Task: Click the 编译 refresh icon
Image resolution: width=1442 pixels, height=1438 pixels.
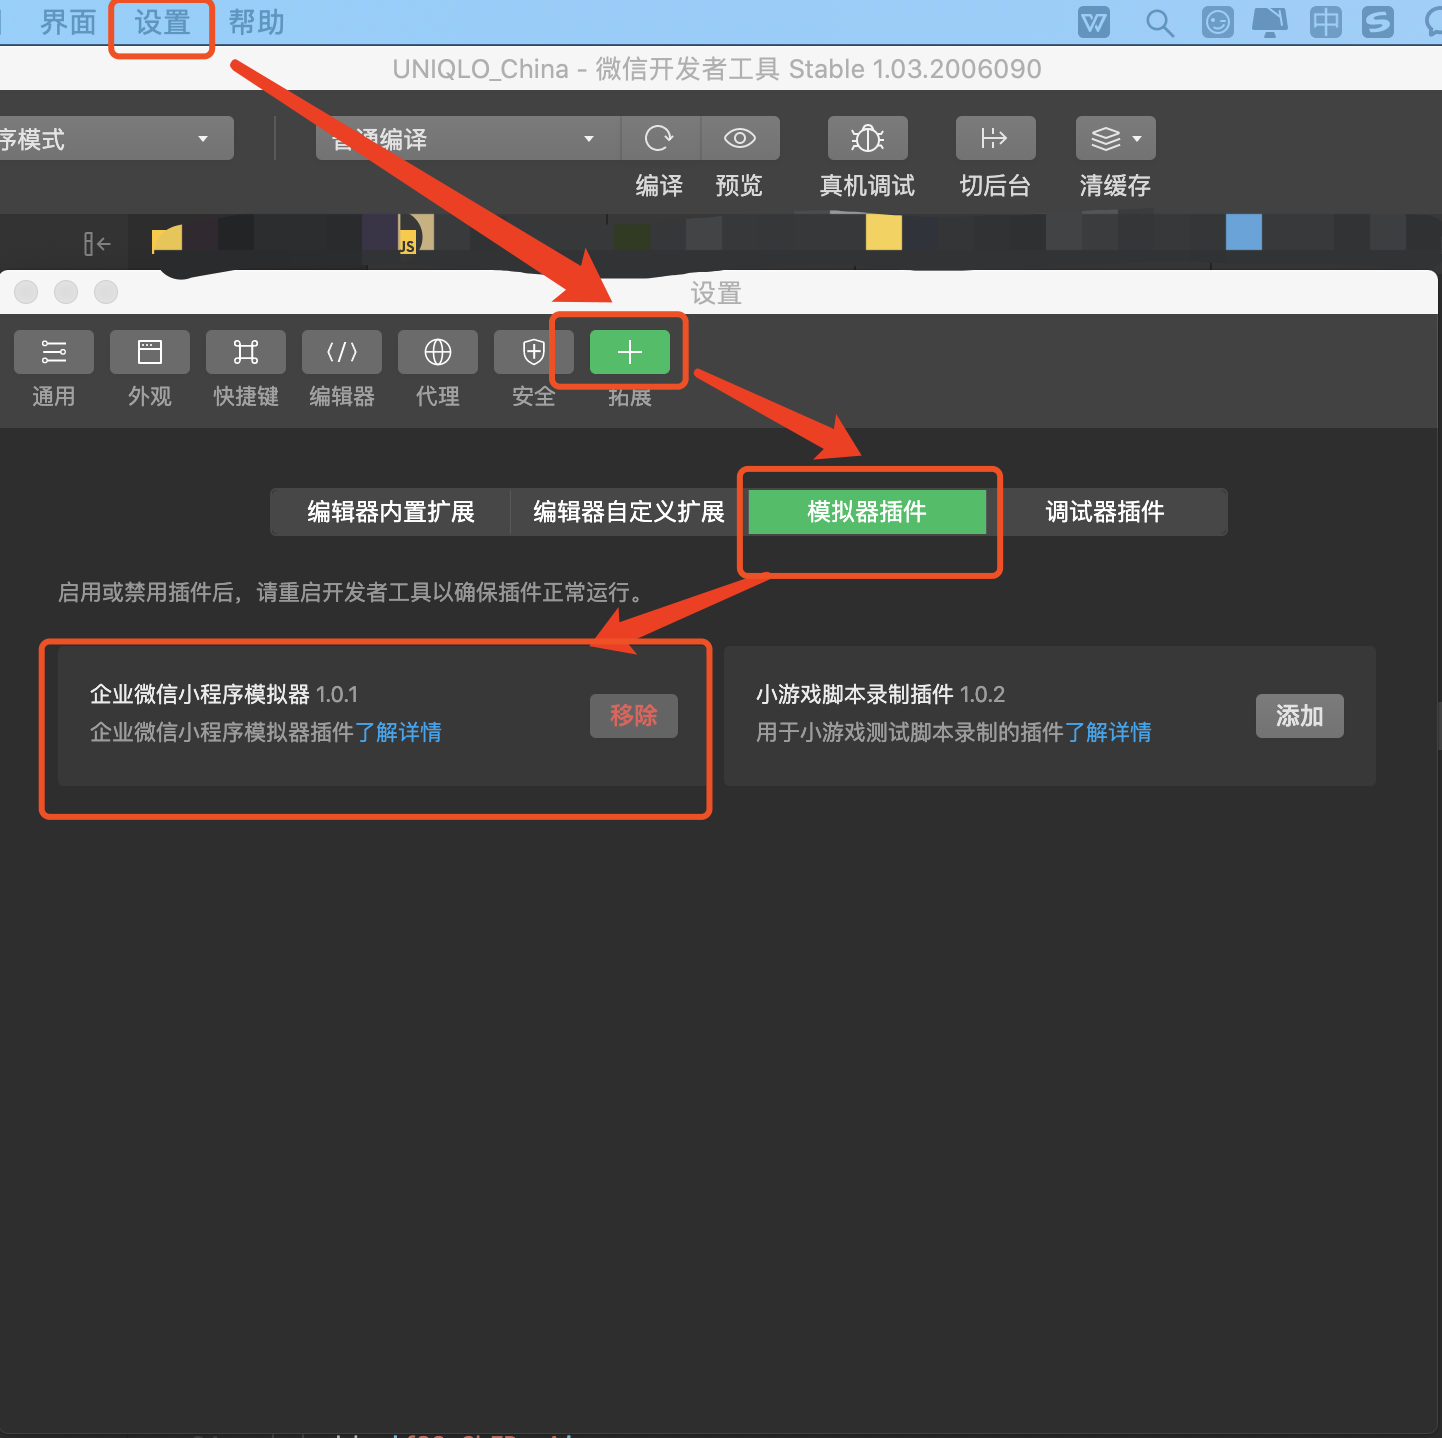Action: tap(660, 138)
